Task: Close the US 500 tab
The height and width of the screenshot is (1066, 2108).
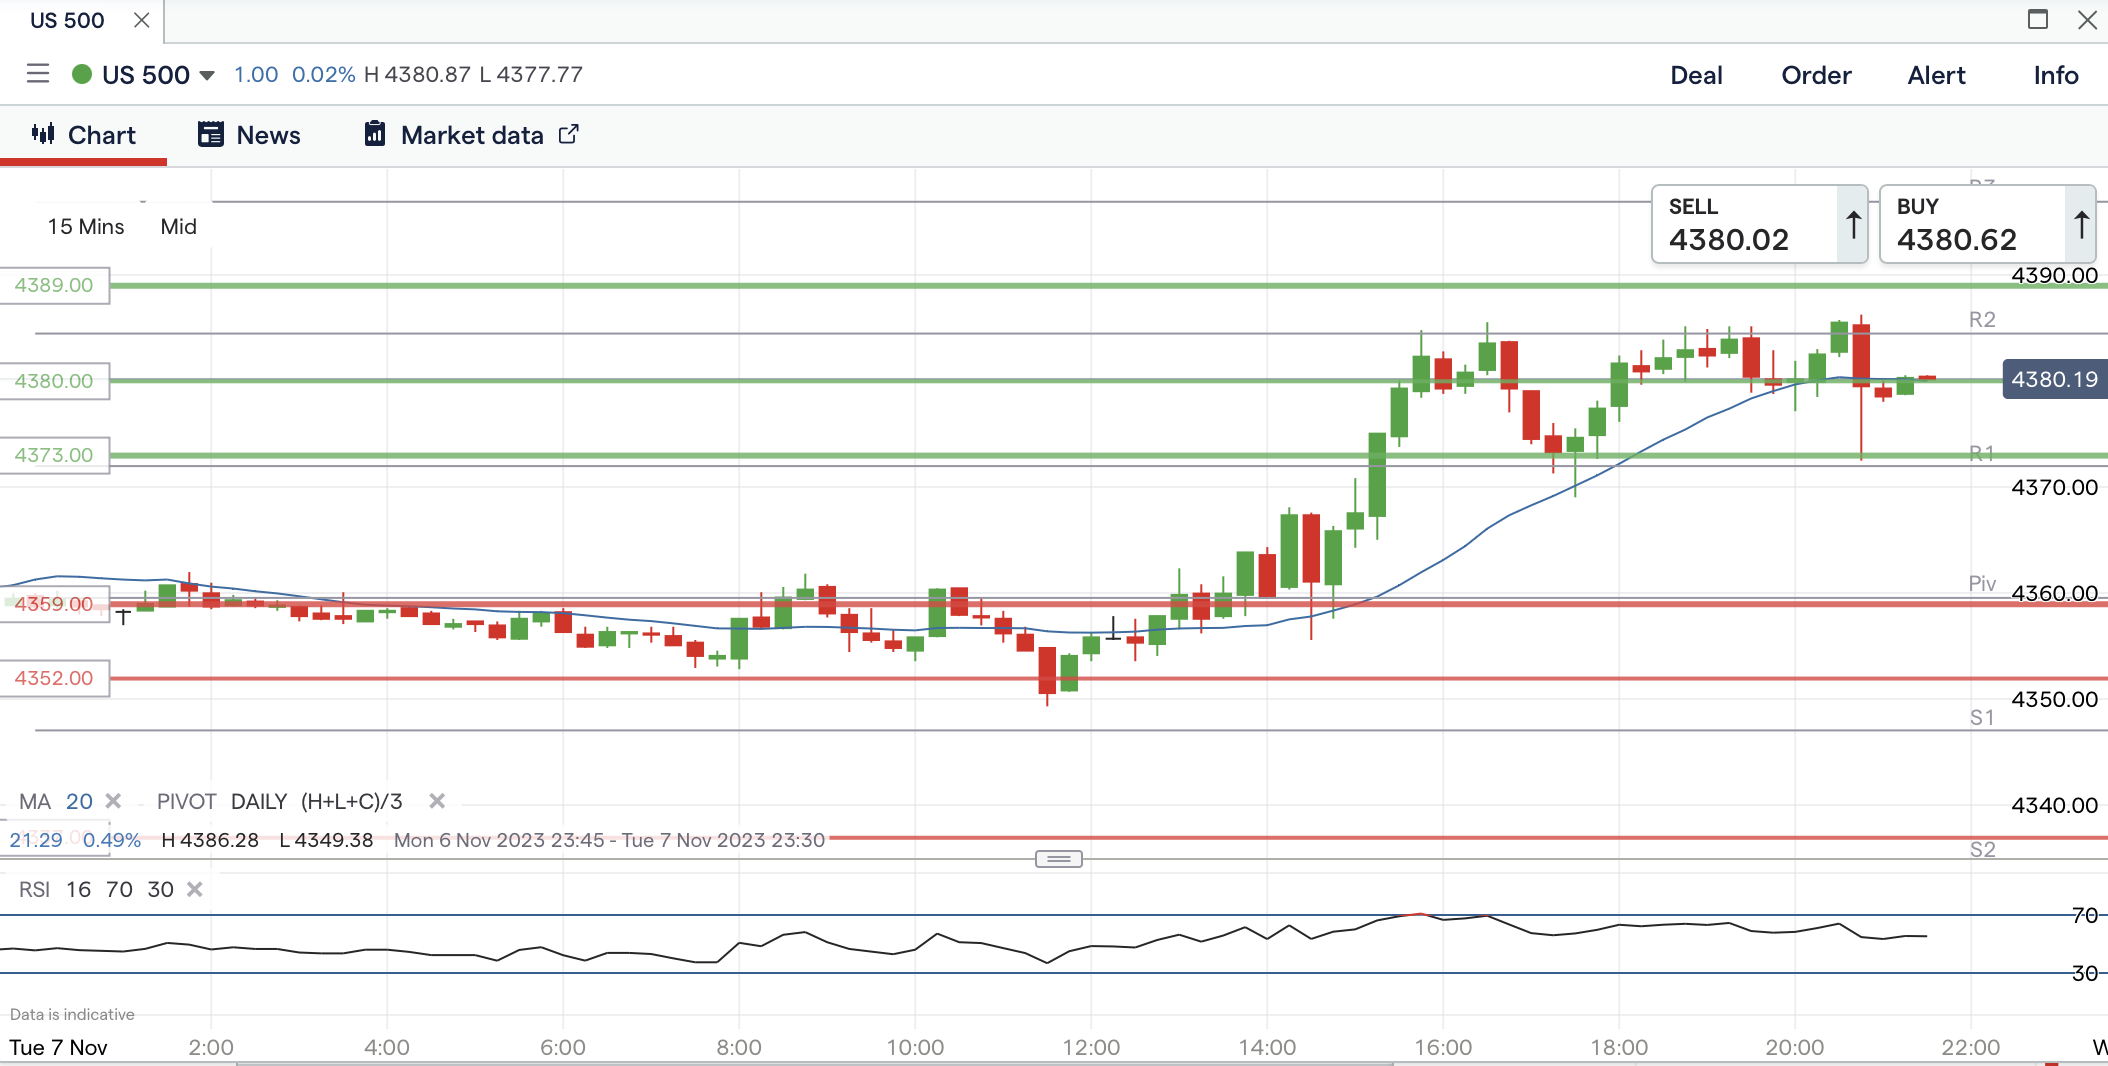Action: point(142,20)
